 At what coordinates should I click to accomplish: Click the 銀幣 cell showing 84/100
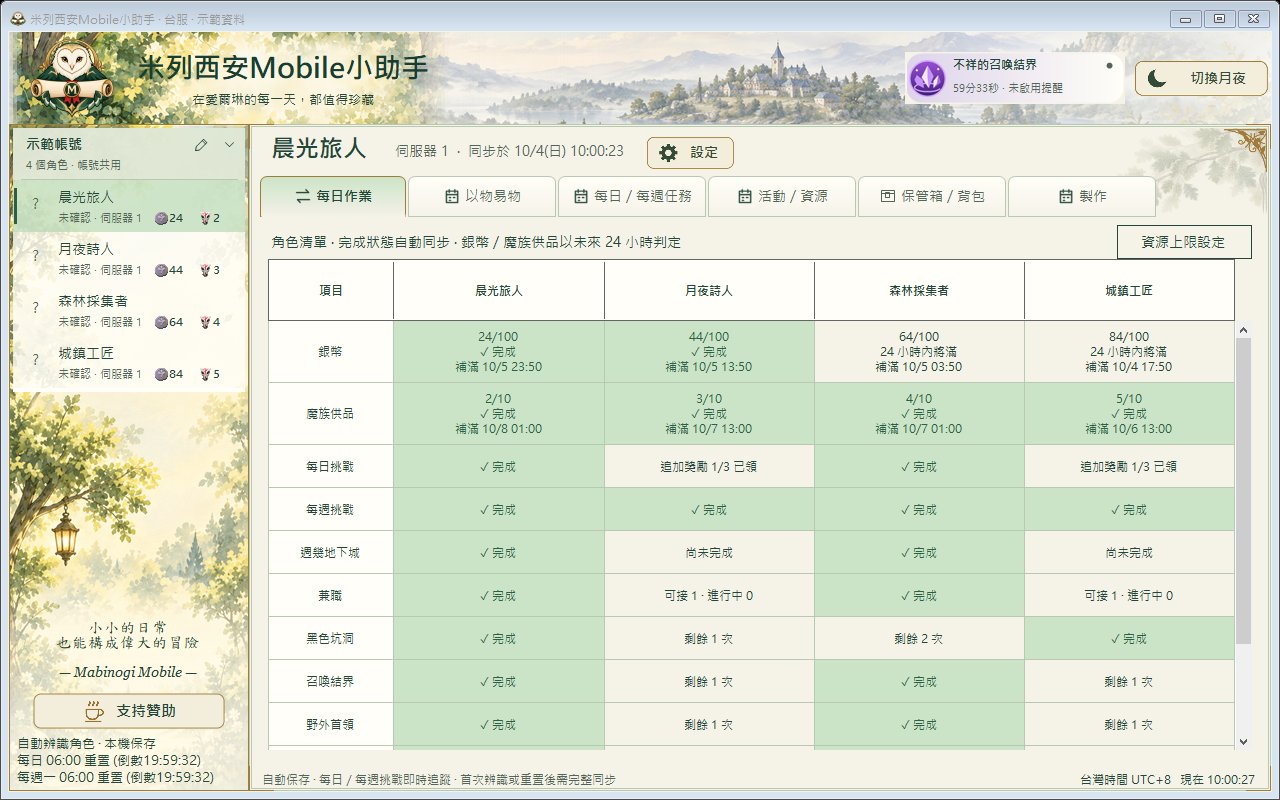pos(1129,352)
